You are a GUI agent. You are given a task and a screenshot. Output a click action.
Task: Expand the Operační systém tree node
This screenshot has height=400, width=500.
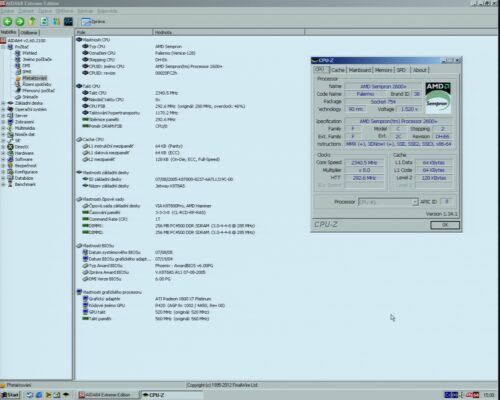(3, 109)
